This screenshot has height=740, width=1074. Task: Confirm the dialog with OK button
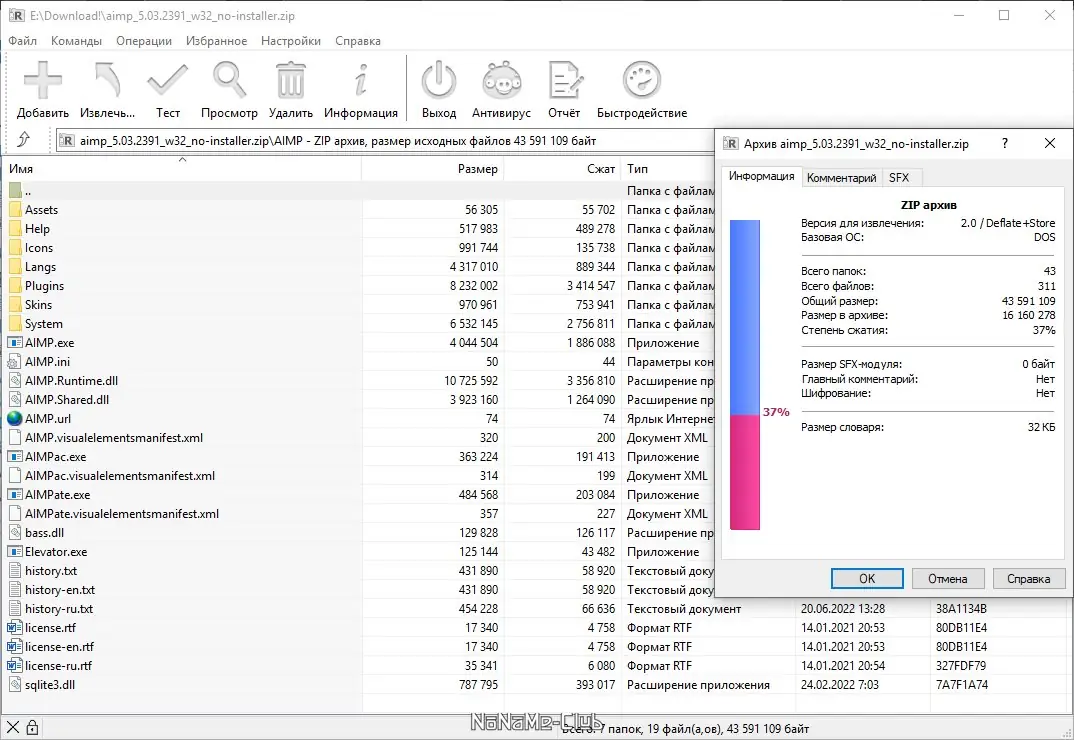pyautogui.click(x=867, y=578)
